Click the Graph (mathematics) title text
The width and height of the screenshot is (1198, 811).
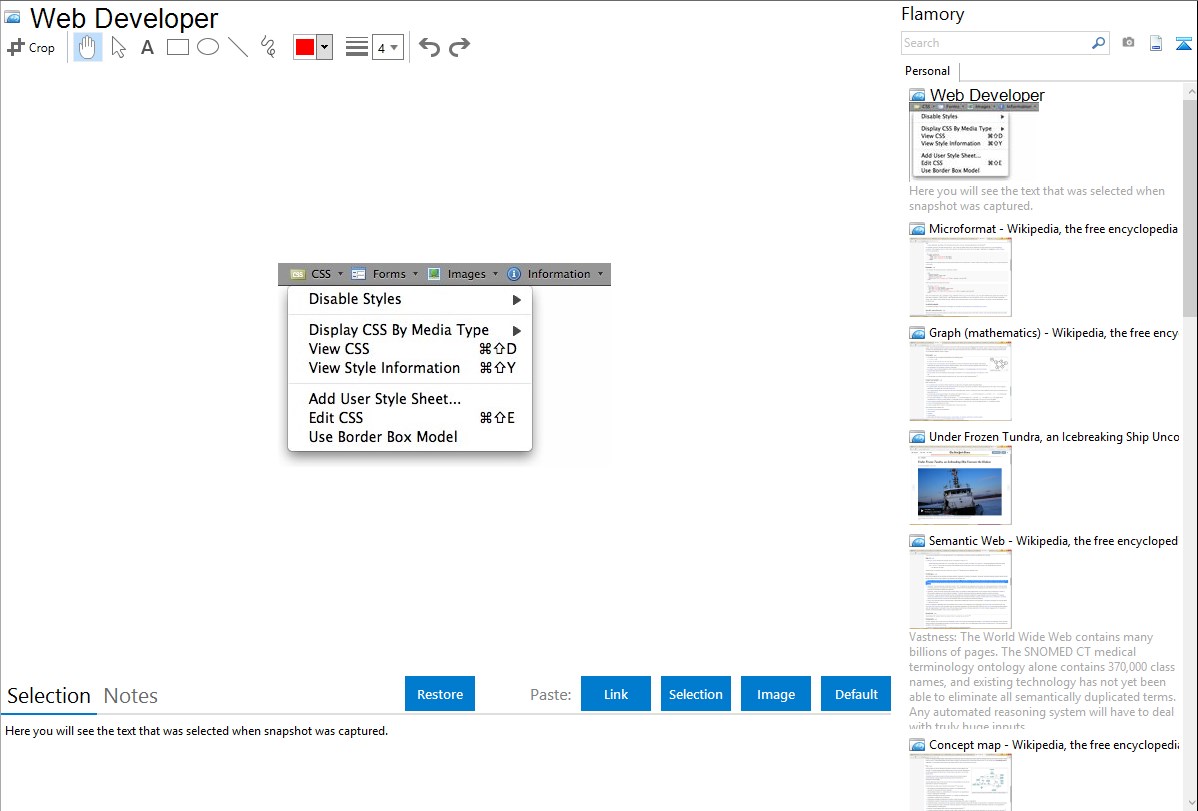1053,333
